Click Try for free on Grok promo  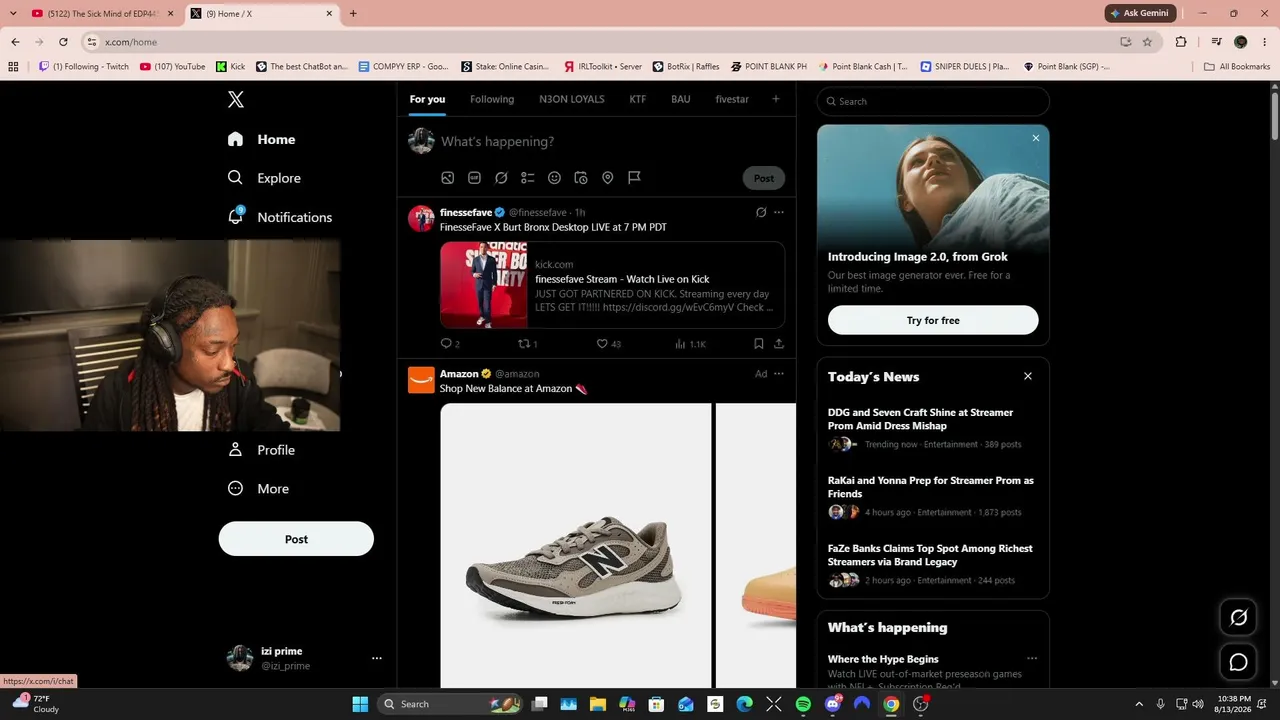click(933, 320)
